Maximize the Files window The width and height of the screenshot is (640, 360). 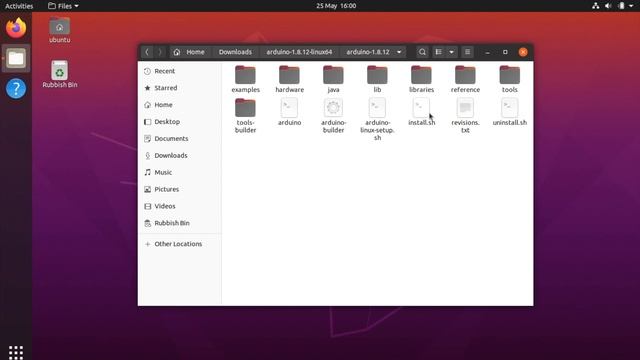505,52
